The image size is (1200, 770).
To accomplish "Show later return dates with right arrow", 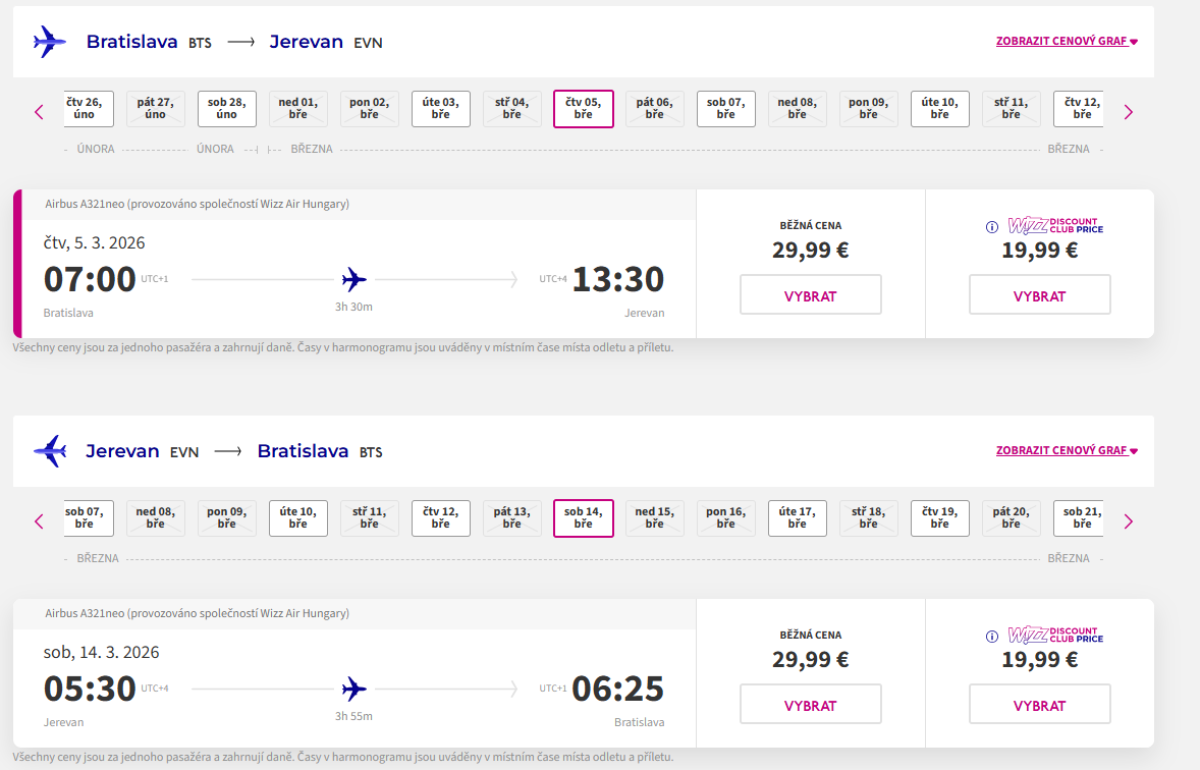I will [1128, 521].
